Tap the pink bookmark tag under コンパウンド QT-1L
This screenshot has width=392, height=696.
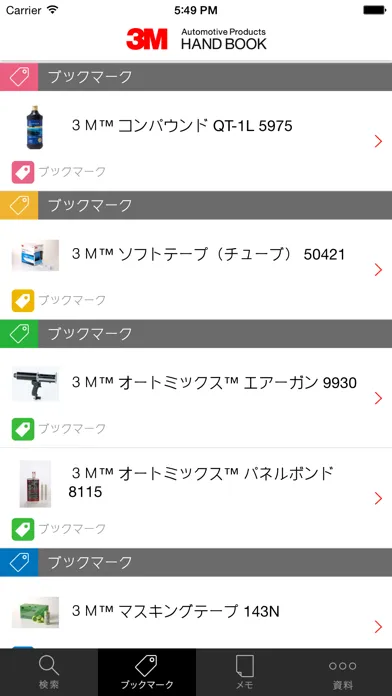[x=23, y=173]
